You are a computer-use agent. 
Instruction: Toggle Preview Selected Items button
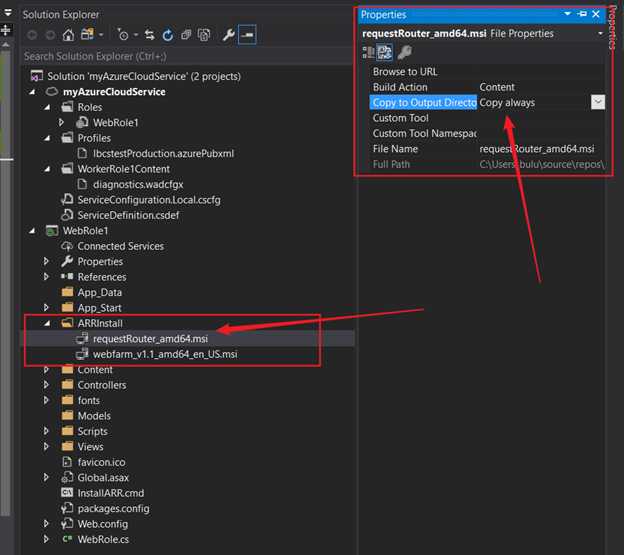pos(247,35)
